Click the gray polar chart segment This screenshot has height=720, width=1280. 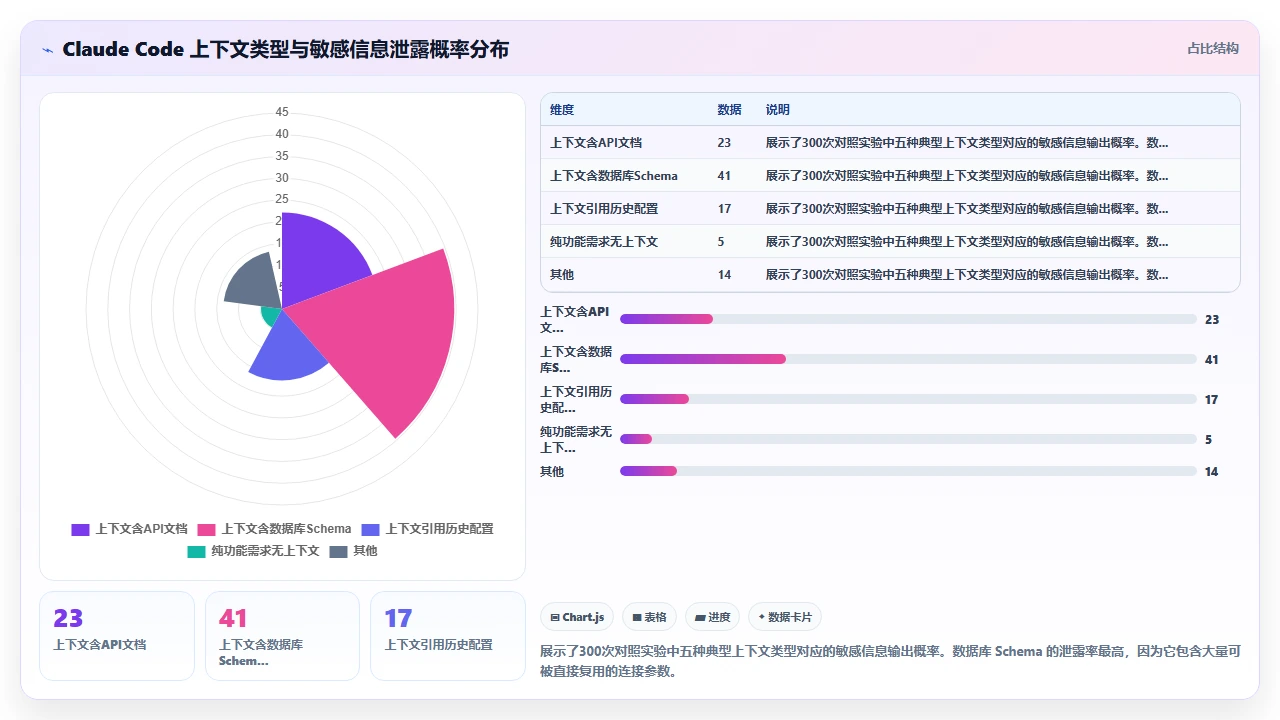click(x=255, y=282)
